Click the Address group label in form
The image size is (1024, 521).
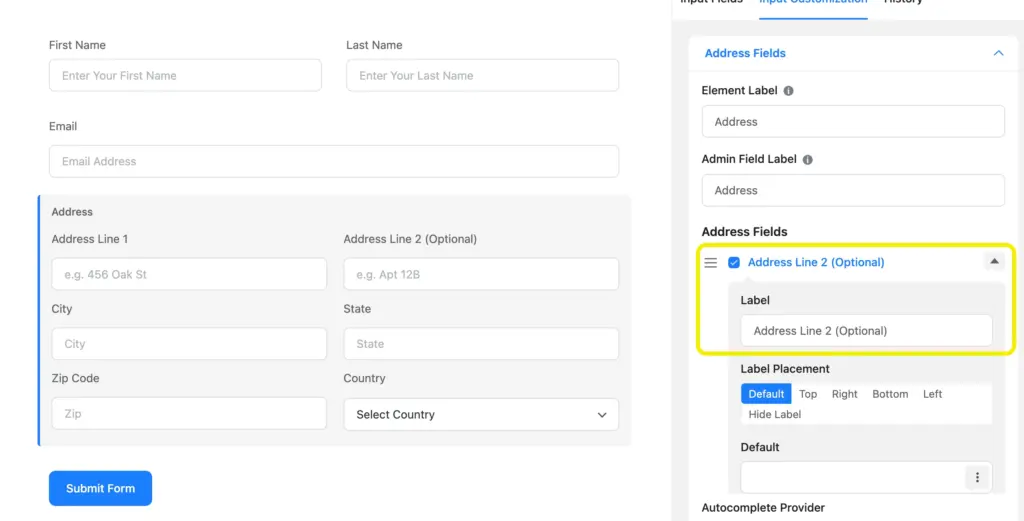[x=72, y=212]
